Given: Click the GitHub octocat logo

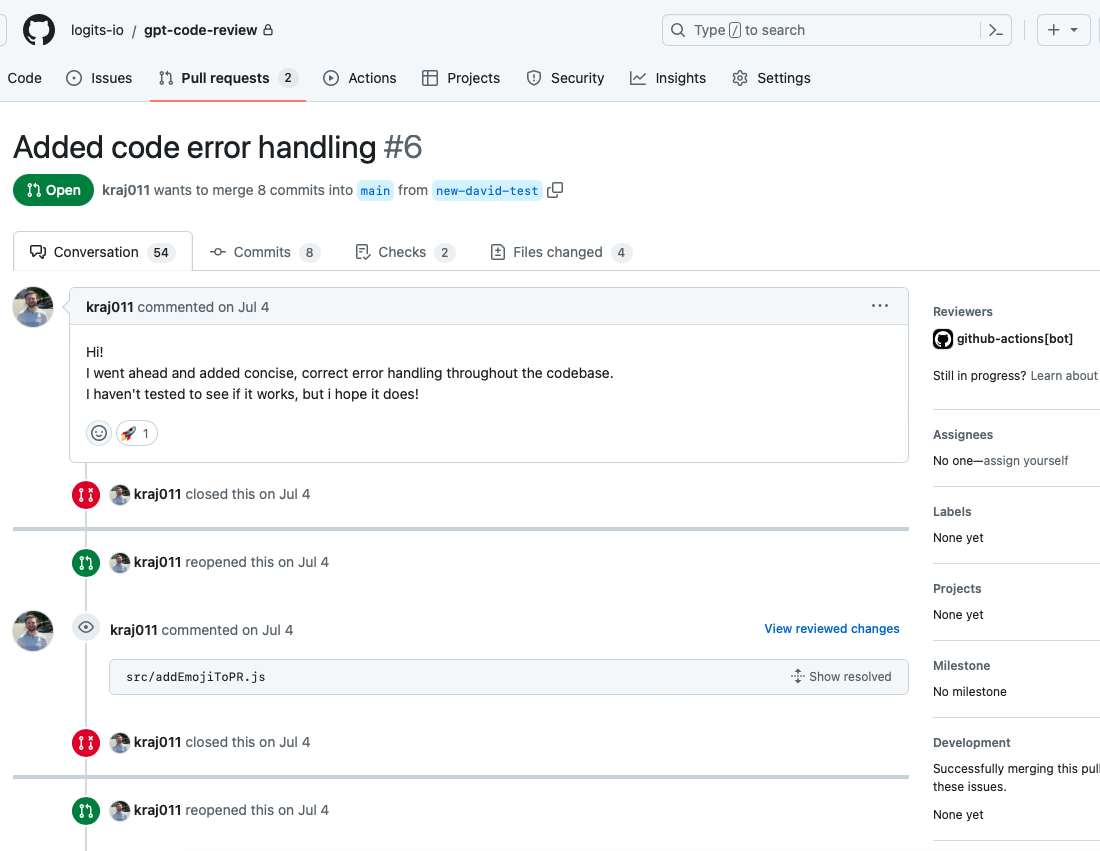Looking at the screenshot, I should (38, 29).
